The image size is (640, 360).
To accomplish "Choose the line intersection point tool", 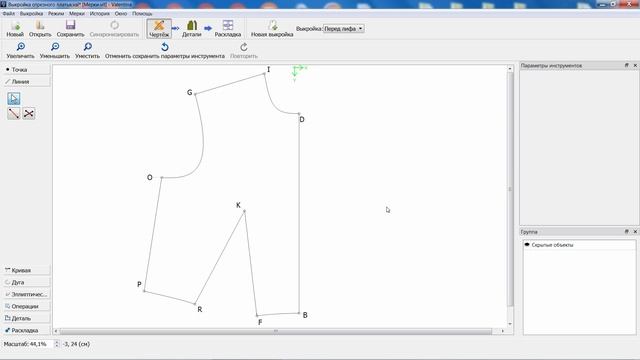I will point(29,113).
